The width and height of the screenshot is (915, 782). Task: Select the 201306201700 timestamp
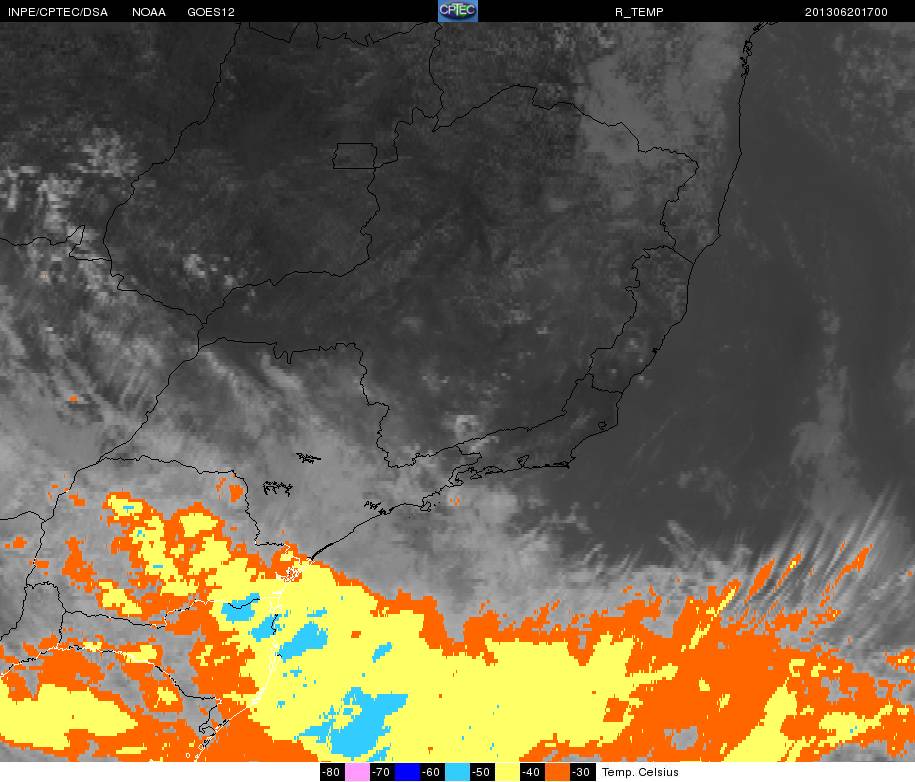coord(846,12)
